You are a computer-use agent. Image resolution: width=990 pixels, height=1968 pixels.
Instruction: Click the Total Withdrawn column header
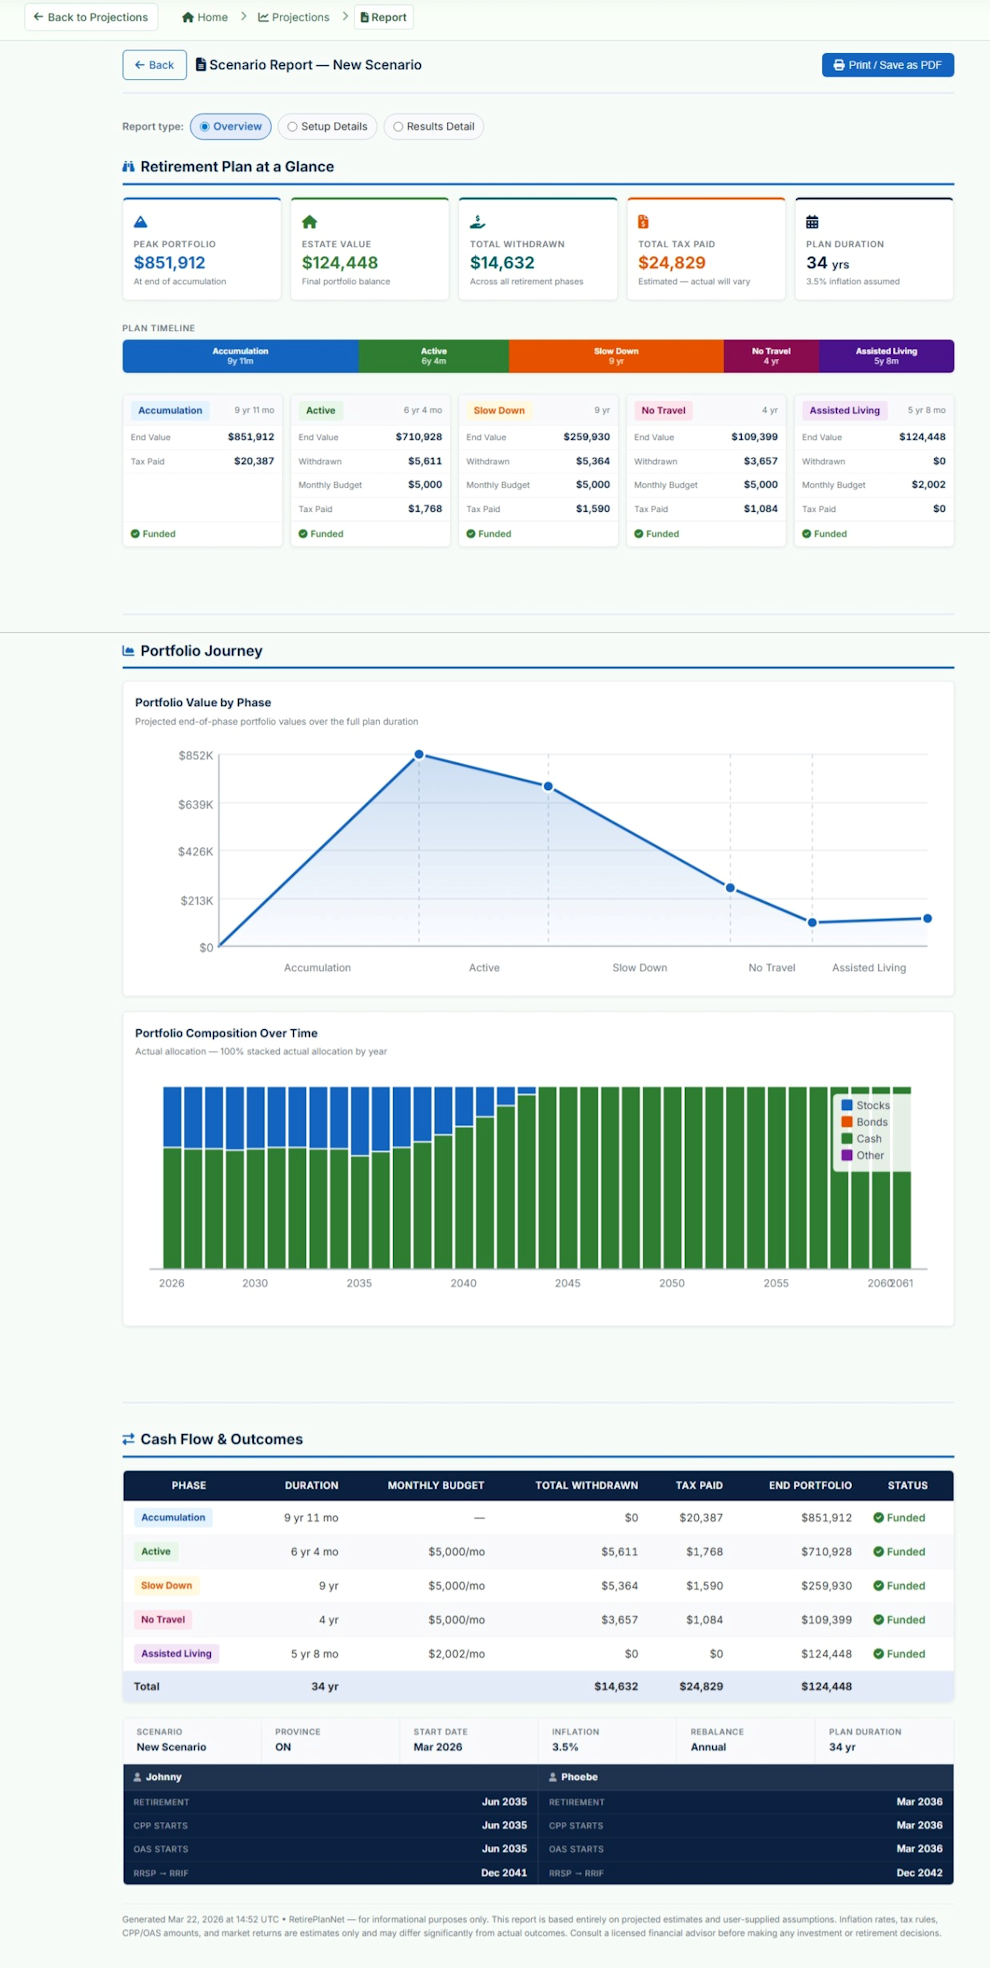coord(586,1486)
